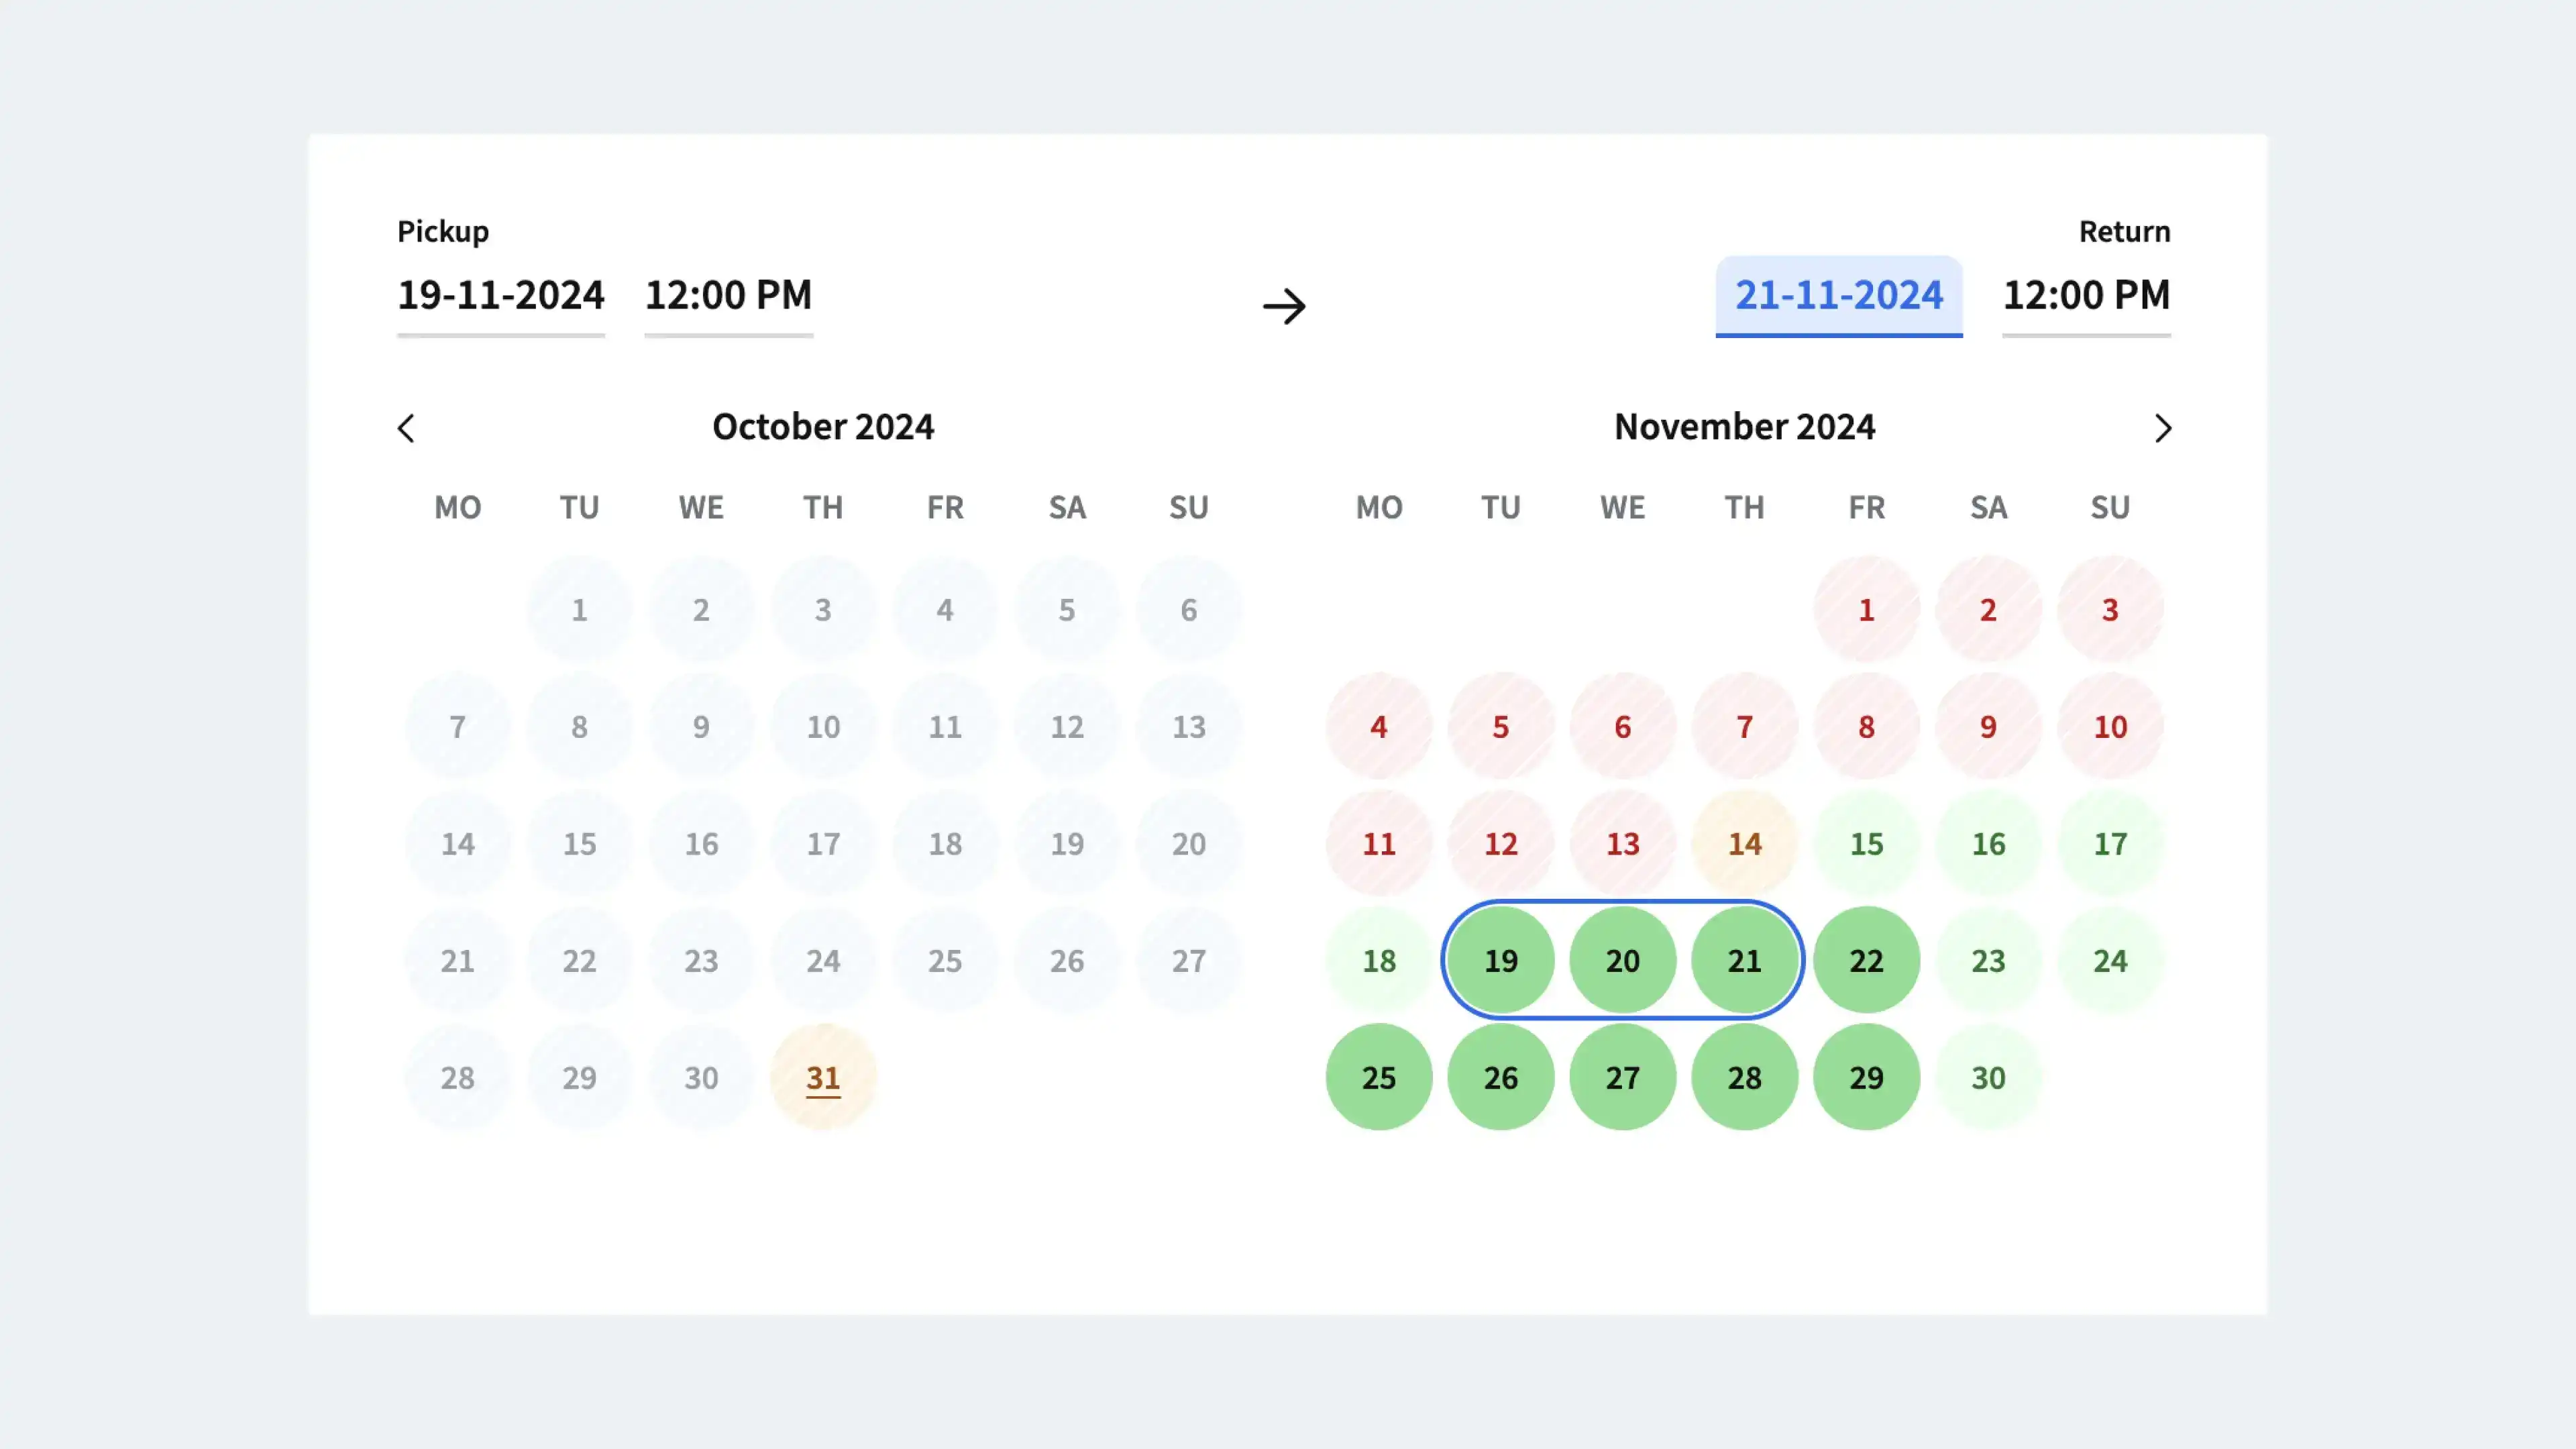This screenshot has height=1449, width=2576.
Task: Go to next month using right chevron
Action: click(x=2162, y=428)
